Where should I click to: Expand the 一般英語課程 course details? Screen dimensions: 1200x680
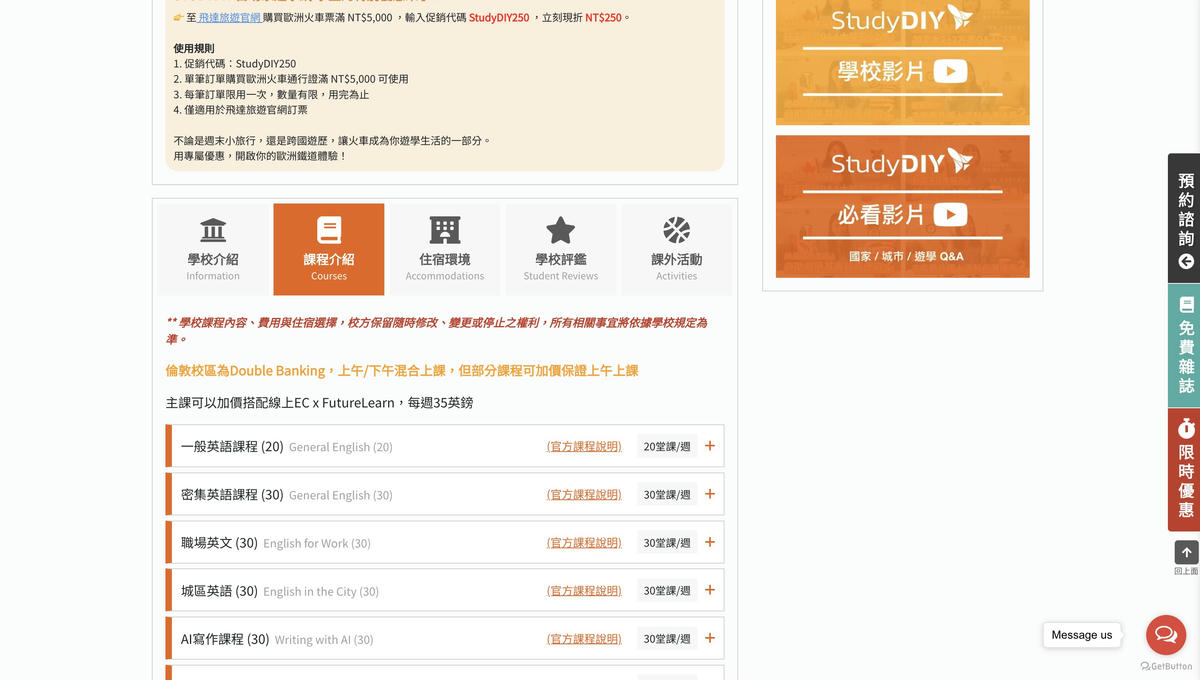tap(709, 446)
